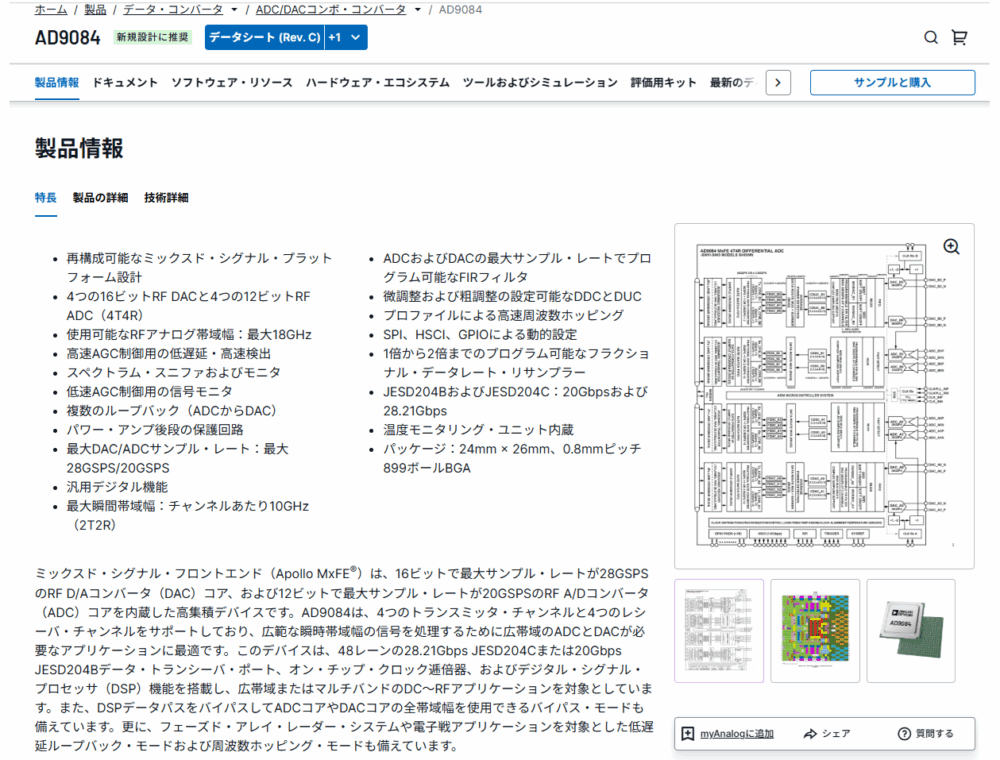
Task: Switch to the ドキュメント tab
Action: [125, 83]
